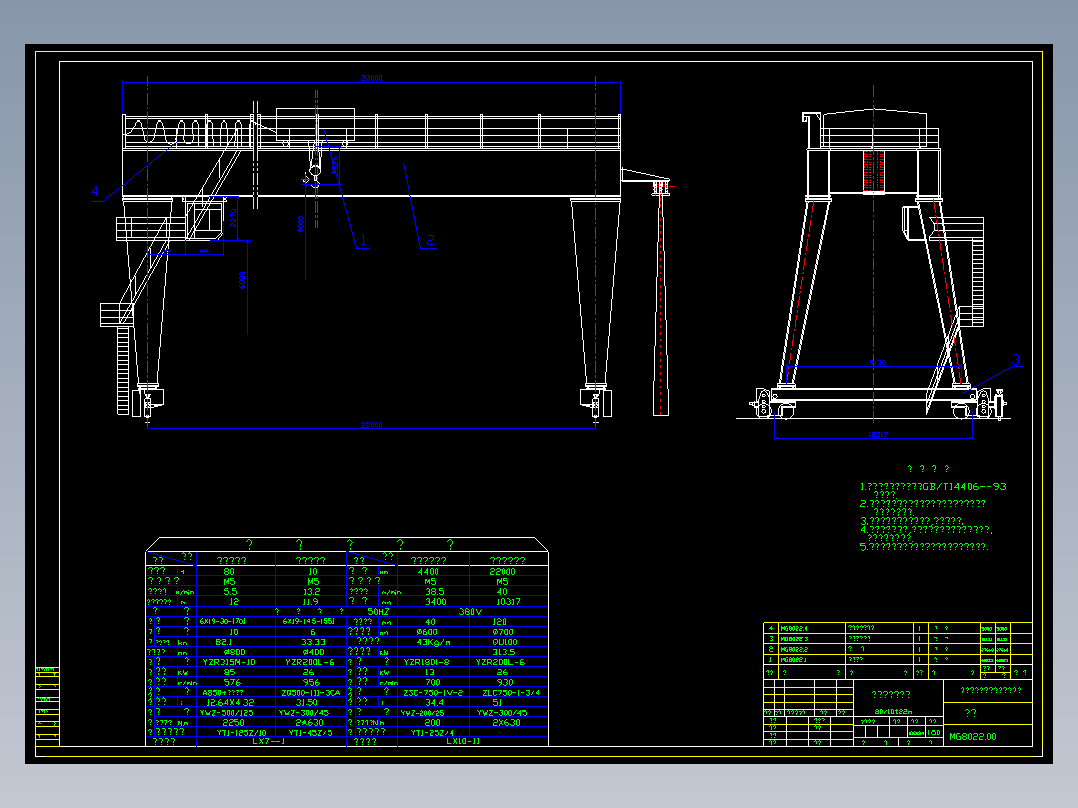The width and height of the screenshot is (1078, 808).
Task: Click the MG8022.1 parts list entry
Action: [x=793, y=660]
